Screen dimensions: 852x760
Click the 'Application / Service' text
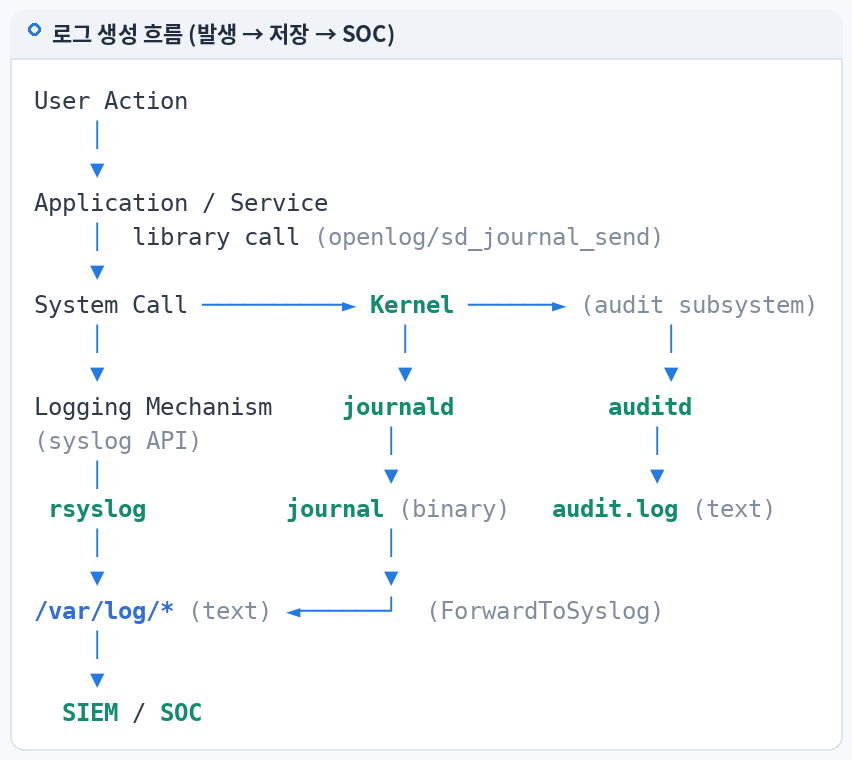click(x=181, y=203)
